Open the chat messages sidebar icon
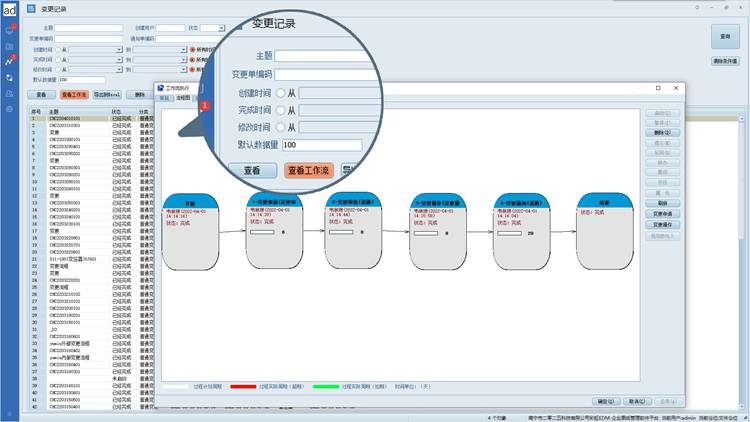The height and width of the screenshot is (422, 750). (10, 29)
